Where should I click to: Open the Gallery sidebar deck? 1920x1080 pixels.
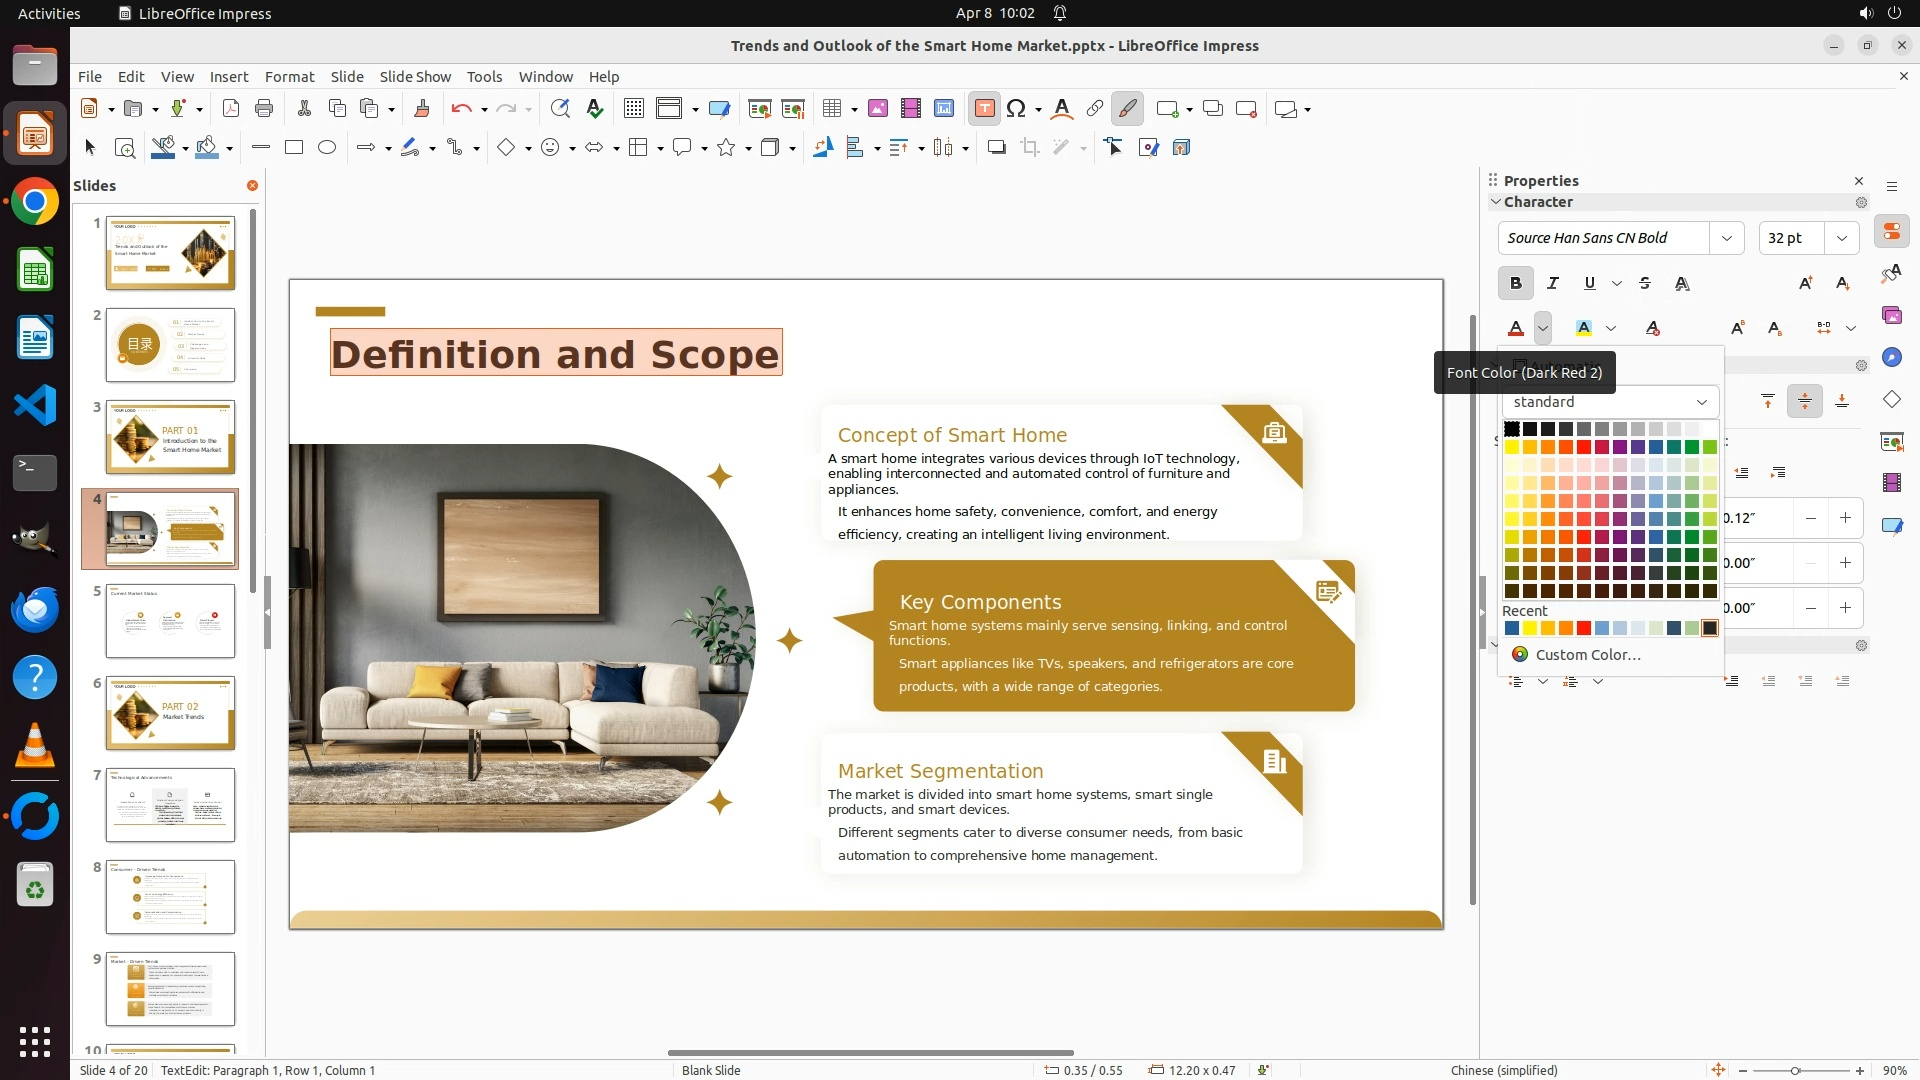pyautogui.click(x=1891, y=315)
